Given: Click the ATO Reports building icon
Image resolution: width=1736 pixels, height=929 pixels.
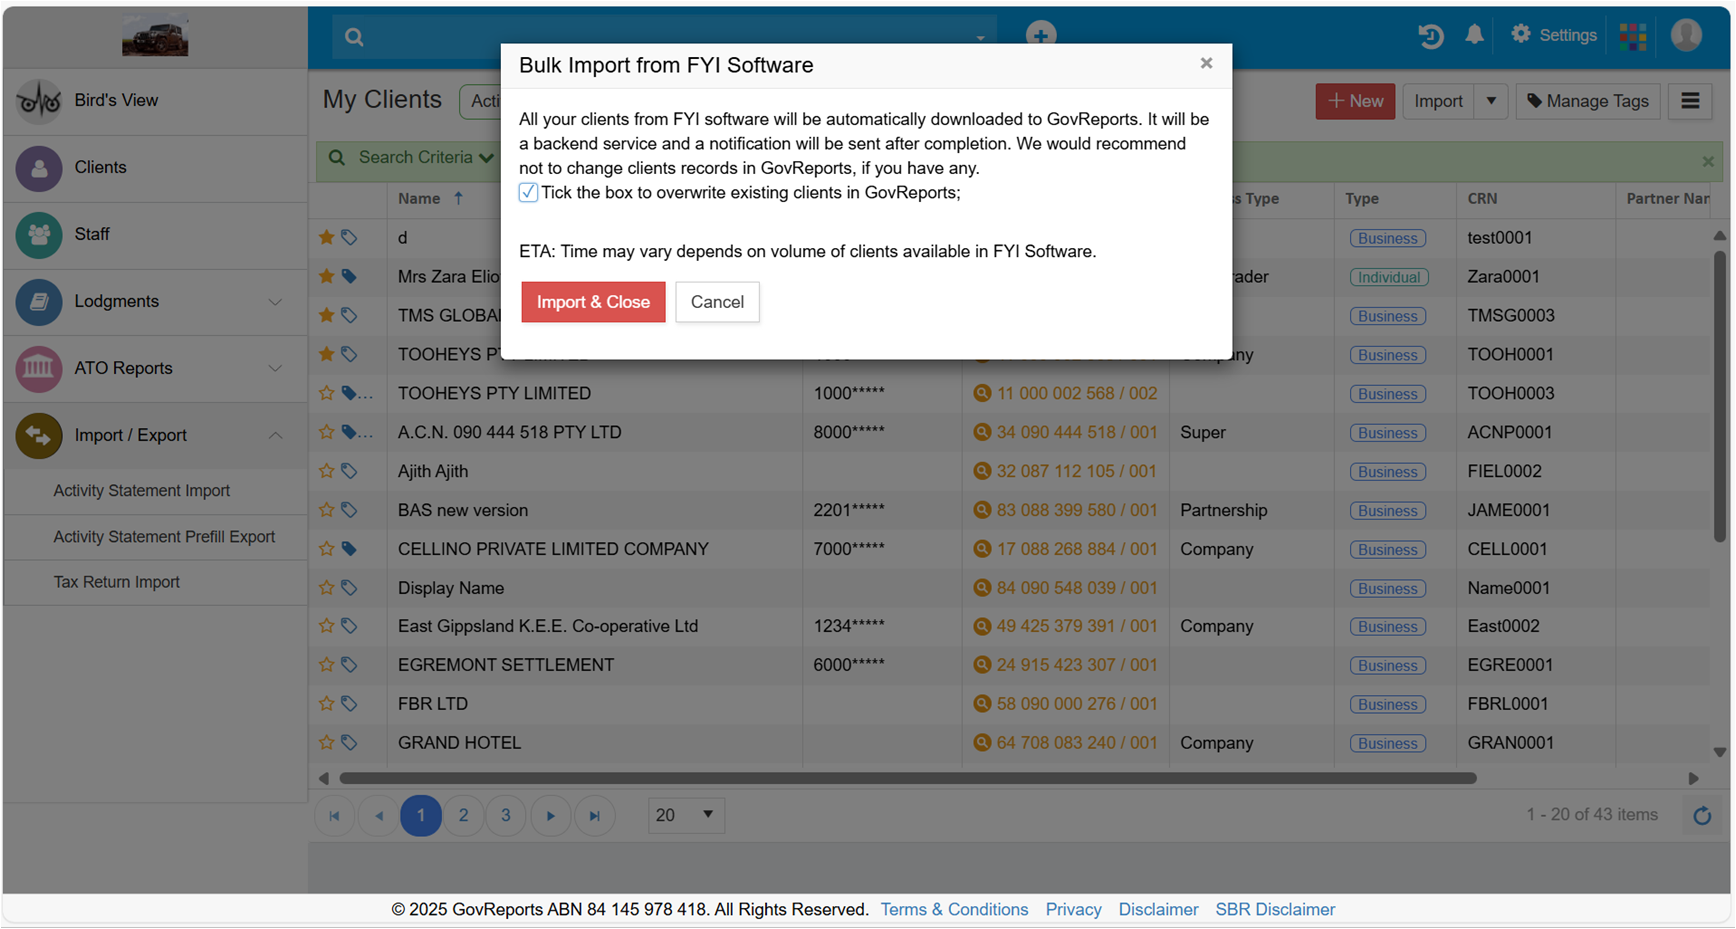Looking at the screenshot, I should 39,369.
